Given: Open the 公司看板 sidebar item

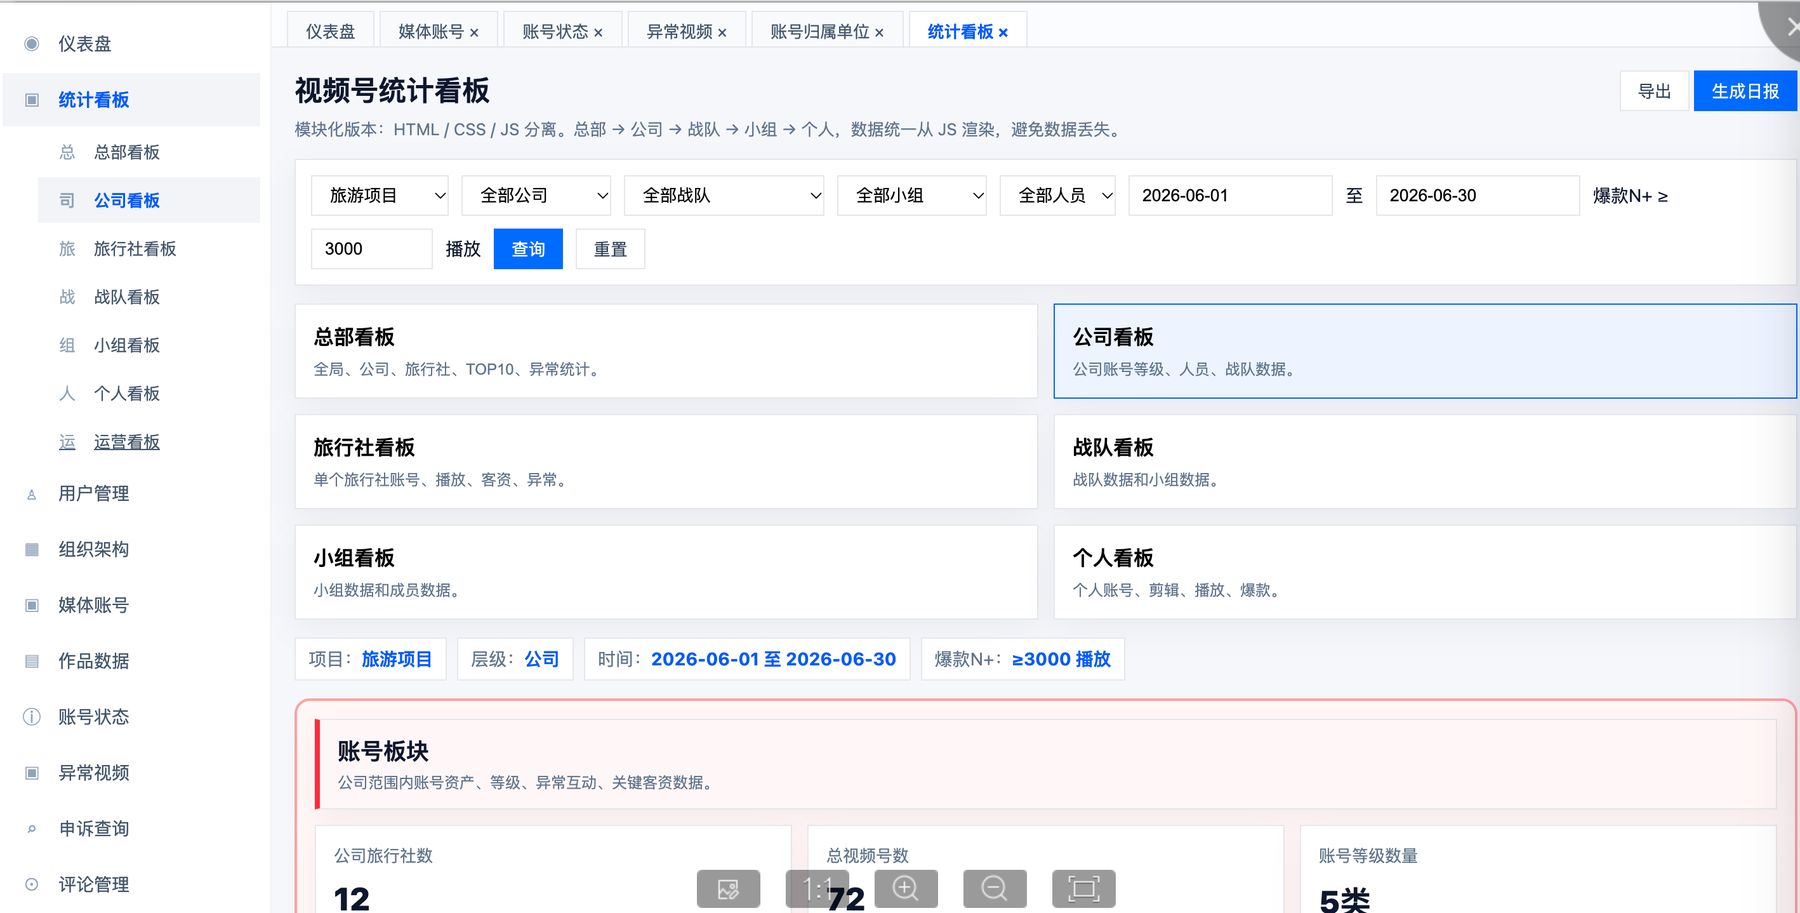Looking at the screenshot, I should coord(149,200).
